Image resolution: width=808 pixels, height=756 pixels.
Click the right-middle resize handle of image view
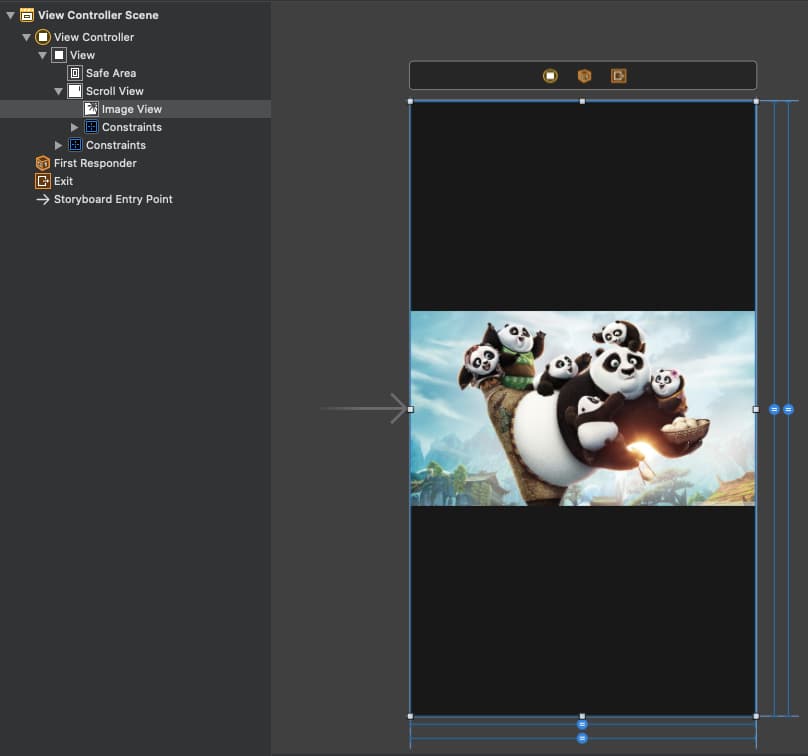(756, 409)
